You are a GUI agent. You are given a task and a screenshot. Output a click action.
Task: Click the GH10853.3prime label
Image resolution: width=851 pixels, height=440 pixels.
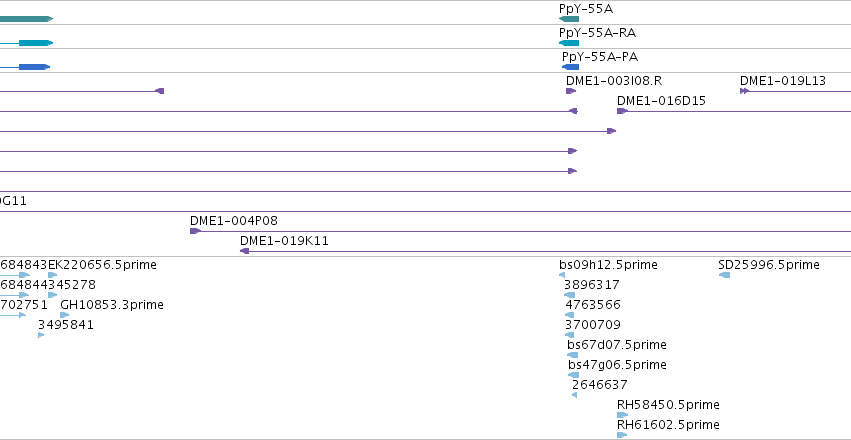[x=112, y=305]
